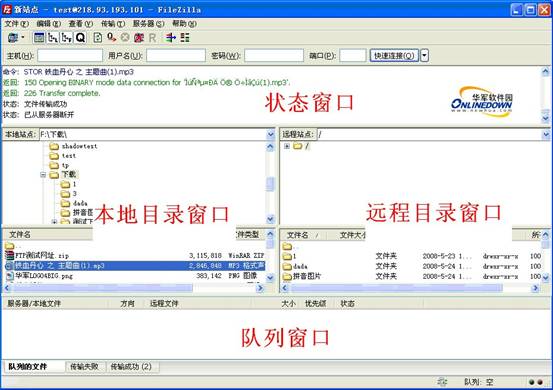
Task: Open the 远程站点 path dropdown
Action: (546, 134)
